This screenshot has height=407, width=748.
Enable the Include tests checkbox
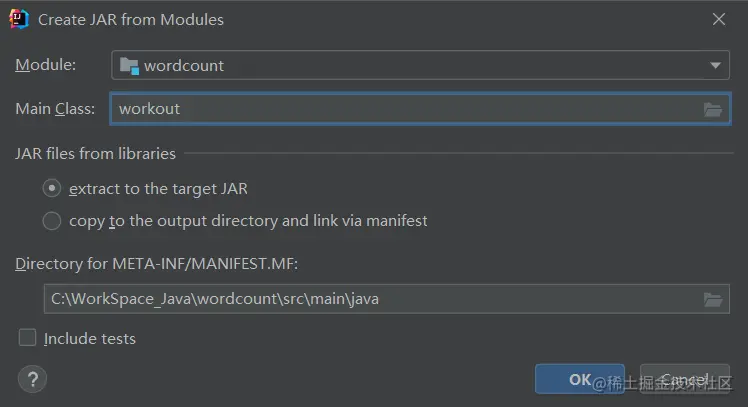(27, 337)
